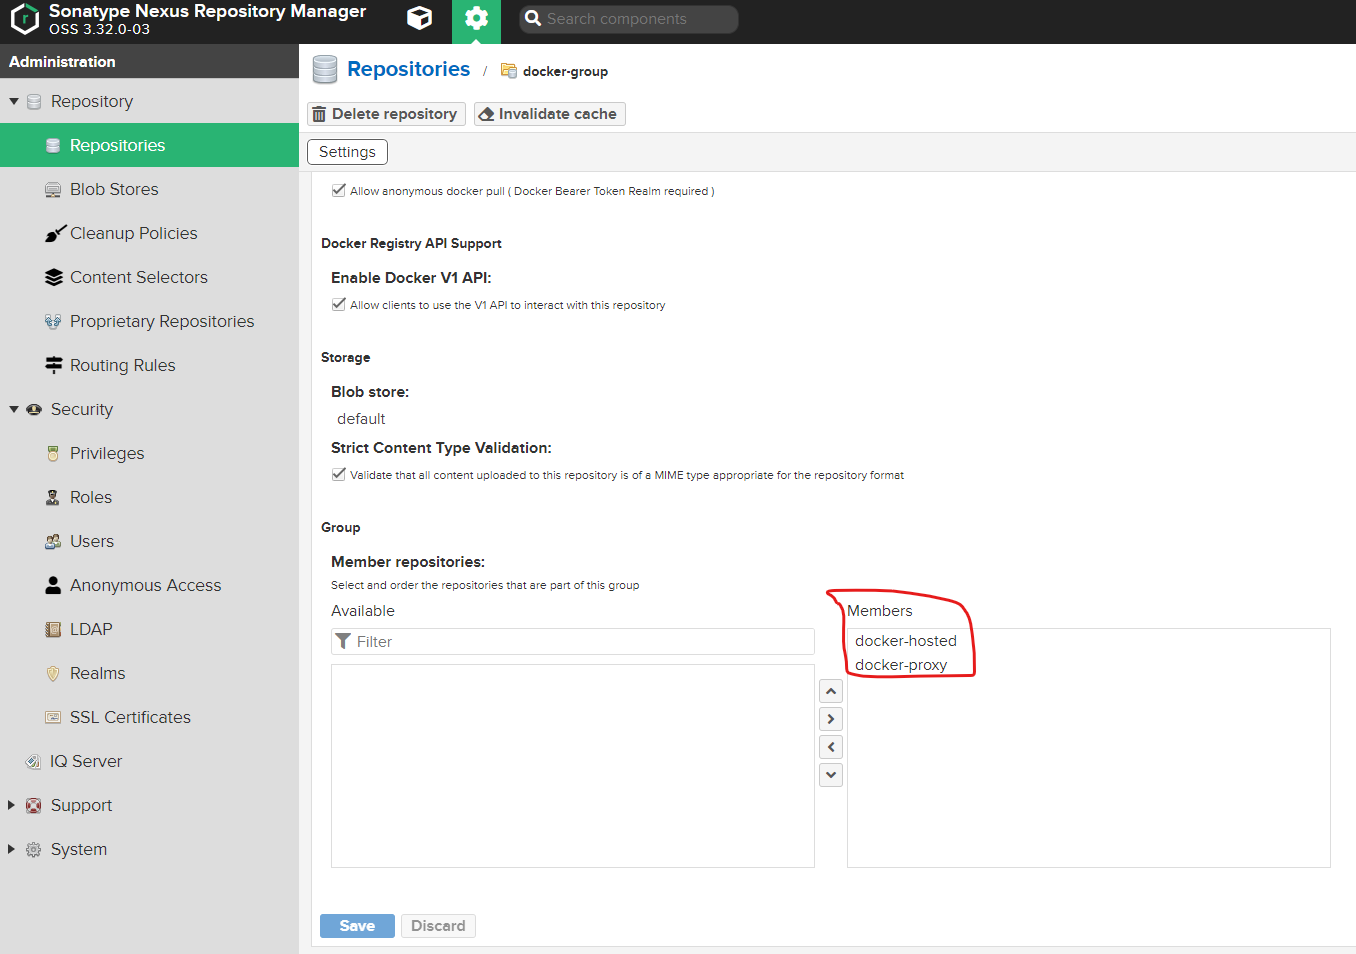Add repository to members with right arrow
The image size is (1356, 954).
pyautogui.click(x=830, y=719)
